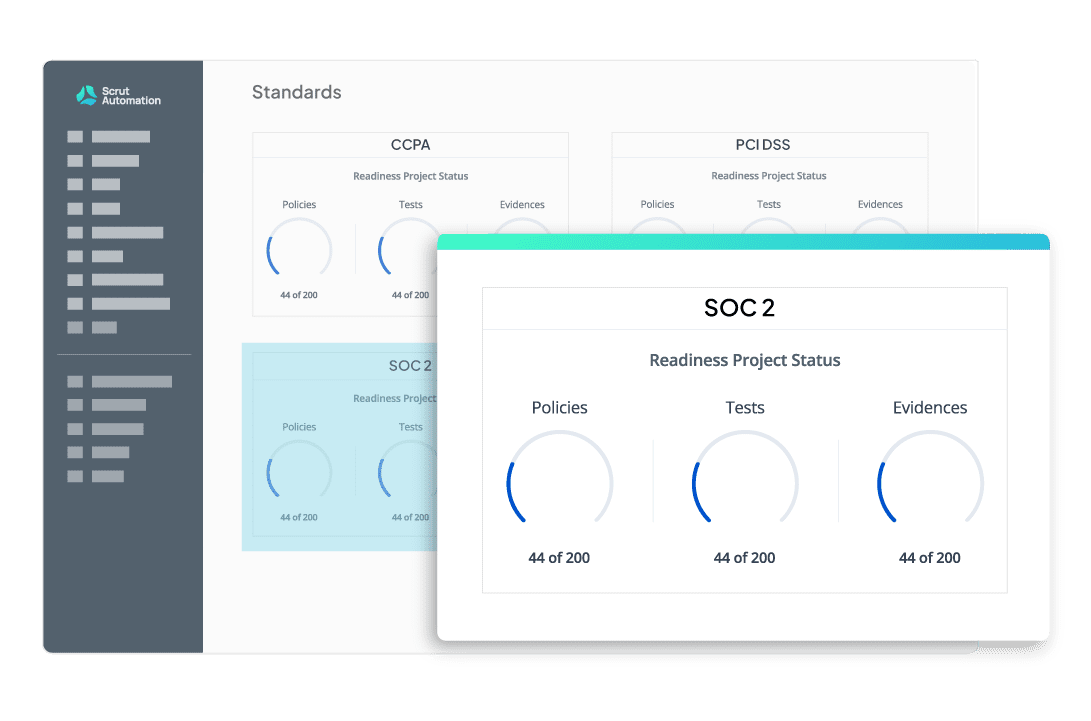Click 44 of 200 under background SOC 2 Tests
The image size is (1091, 721).
pos(411,518)
